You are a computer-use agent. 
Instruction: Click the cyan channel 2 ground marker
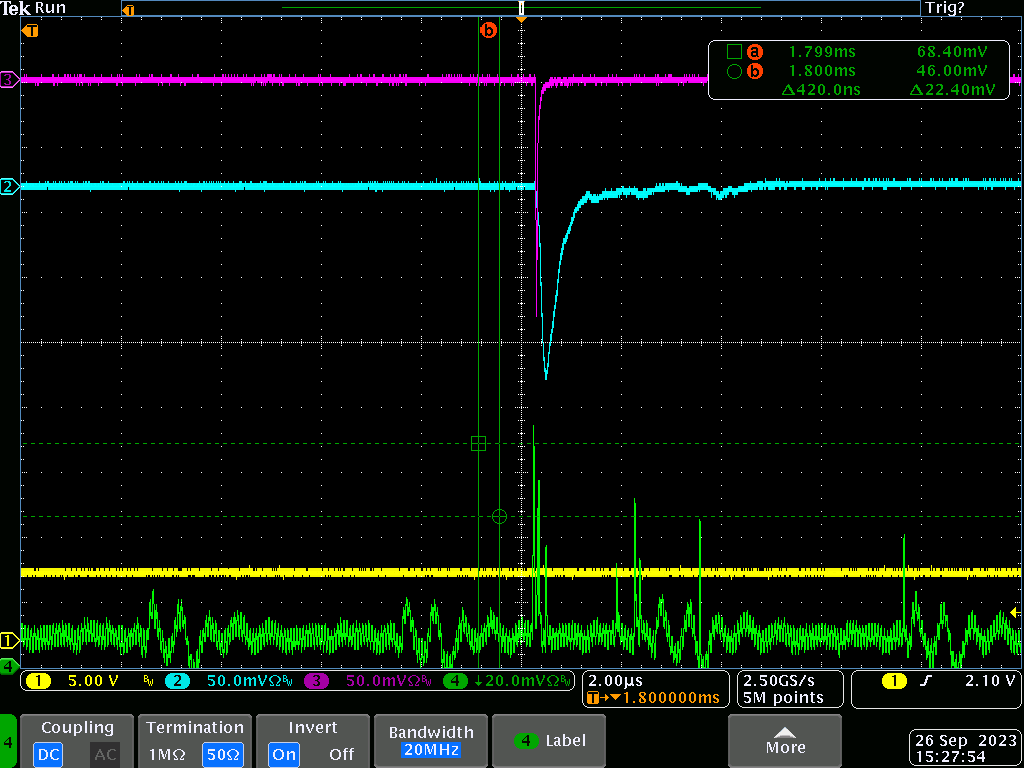tap(9, 187)
